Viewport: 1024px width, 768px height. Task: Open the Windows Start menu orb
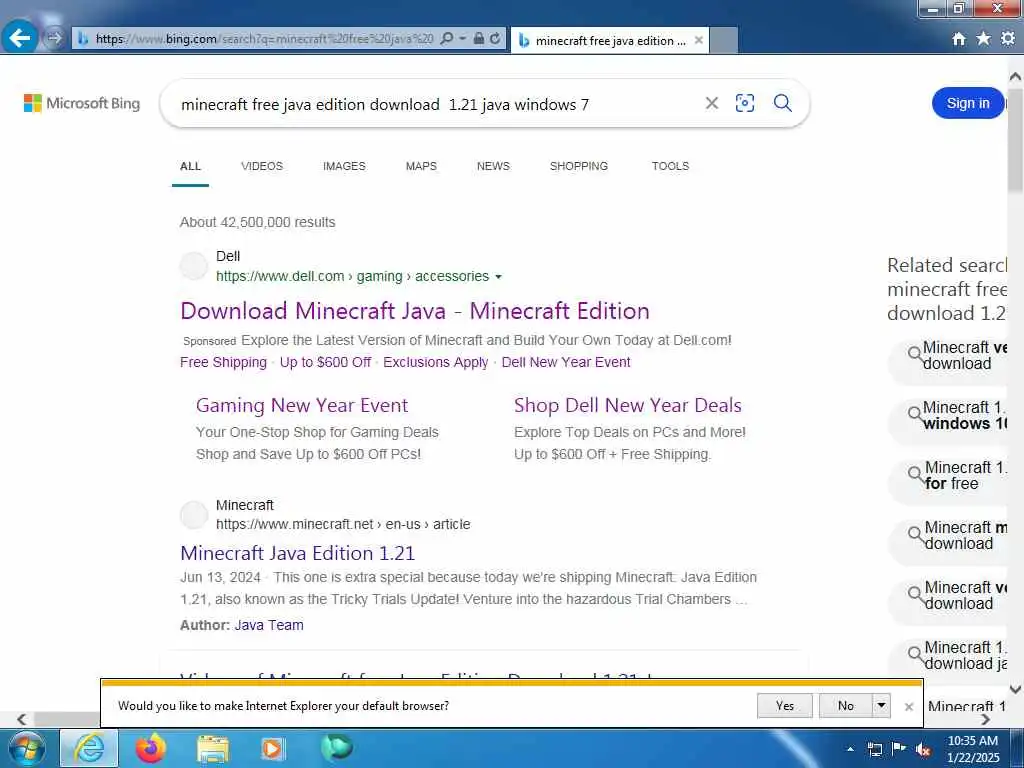27,748
